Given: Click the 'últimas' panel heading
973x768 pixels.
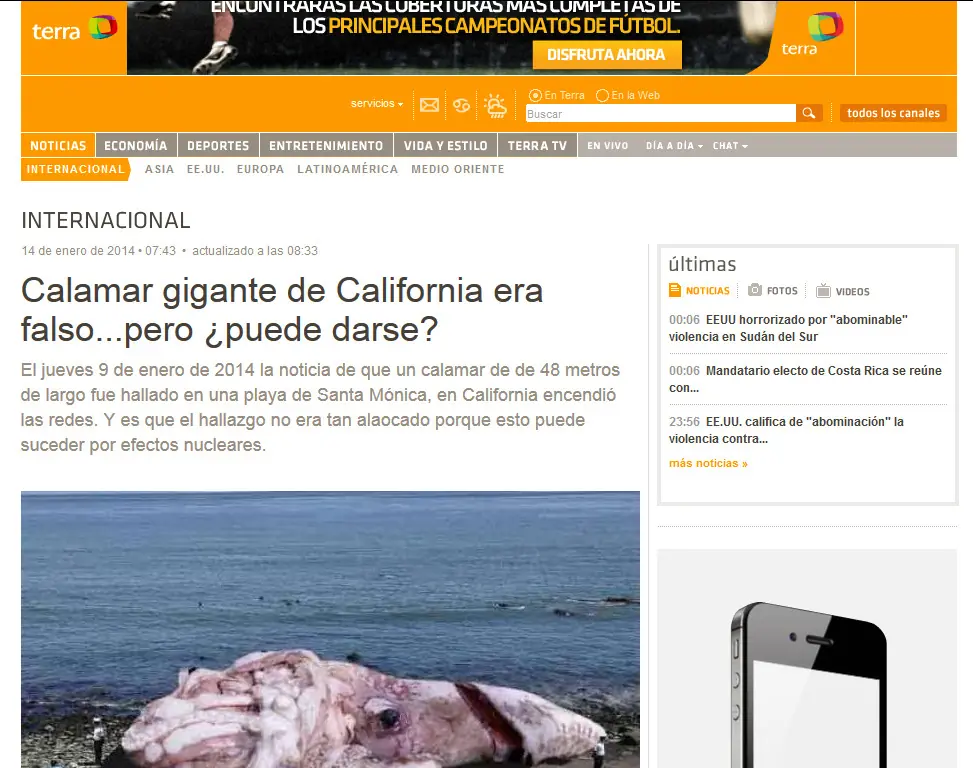Looking at the screenshot, I should click(702, 264).
